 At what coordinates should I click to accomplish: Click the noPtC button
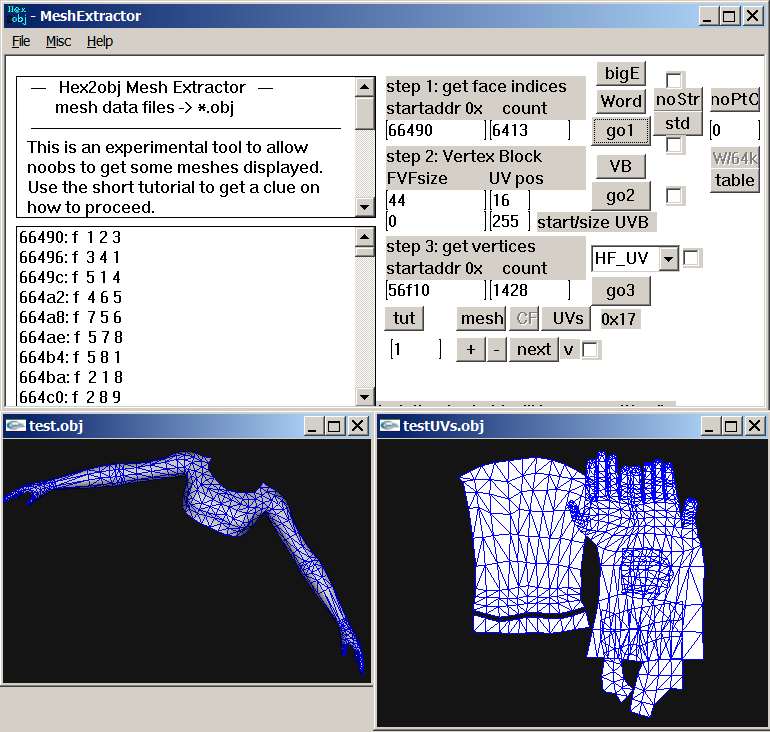(x=735, y=99)
